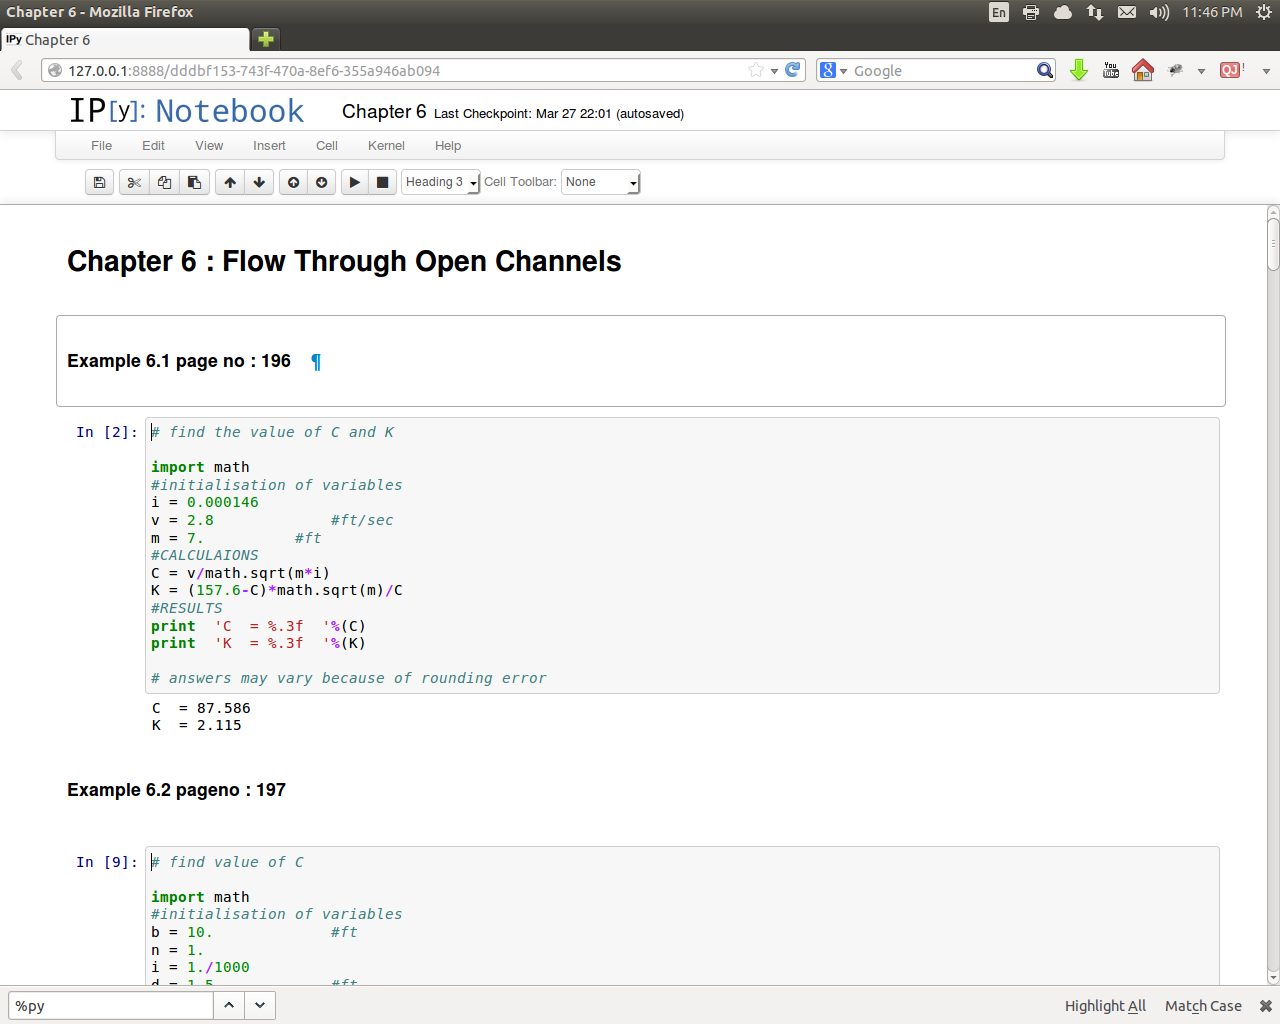Run the cell with play icon
1280x1024 pixels.
pyautogui.click(x=354, y=182)
